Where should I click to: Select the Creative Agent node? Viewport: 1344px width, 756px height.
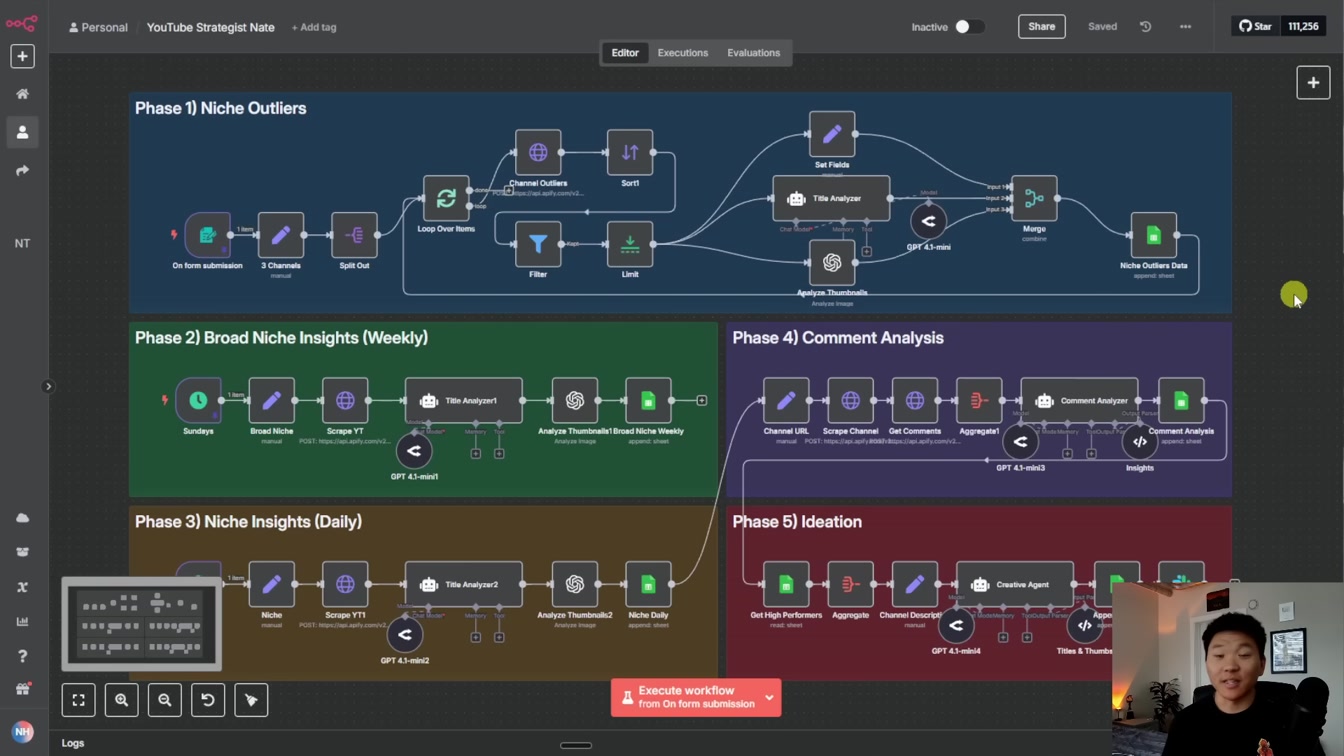point(1015,584)
